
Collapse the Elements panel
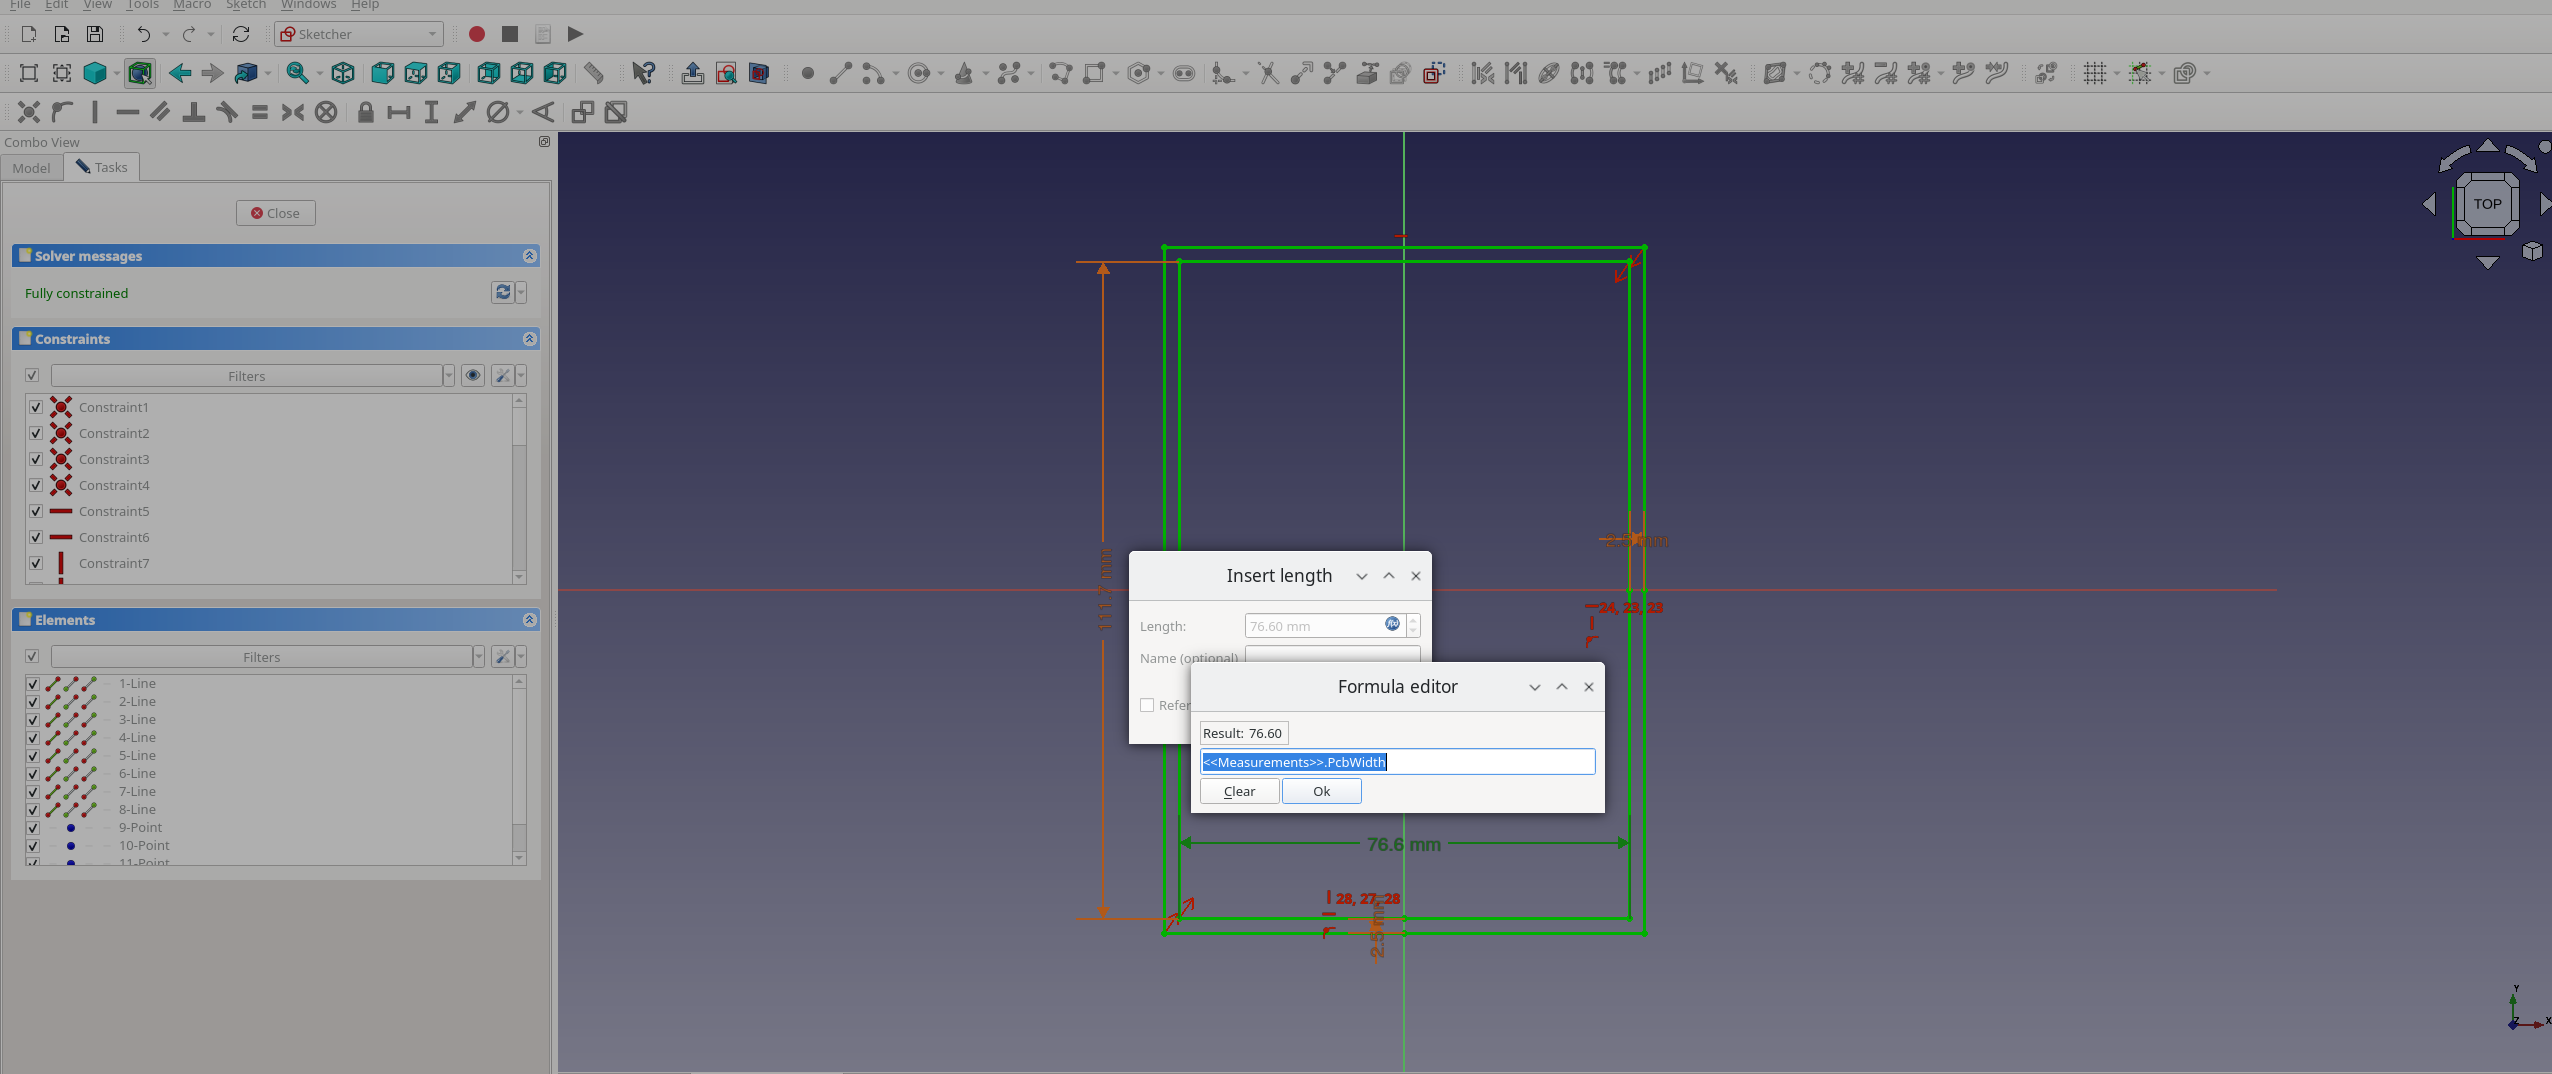[x=529, y=619]
